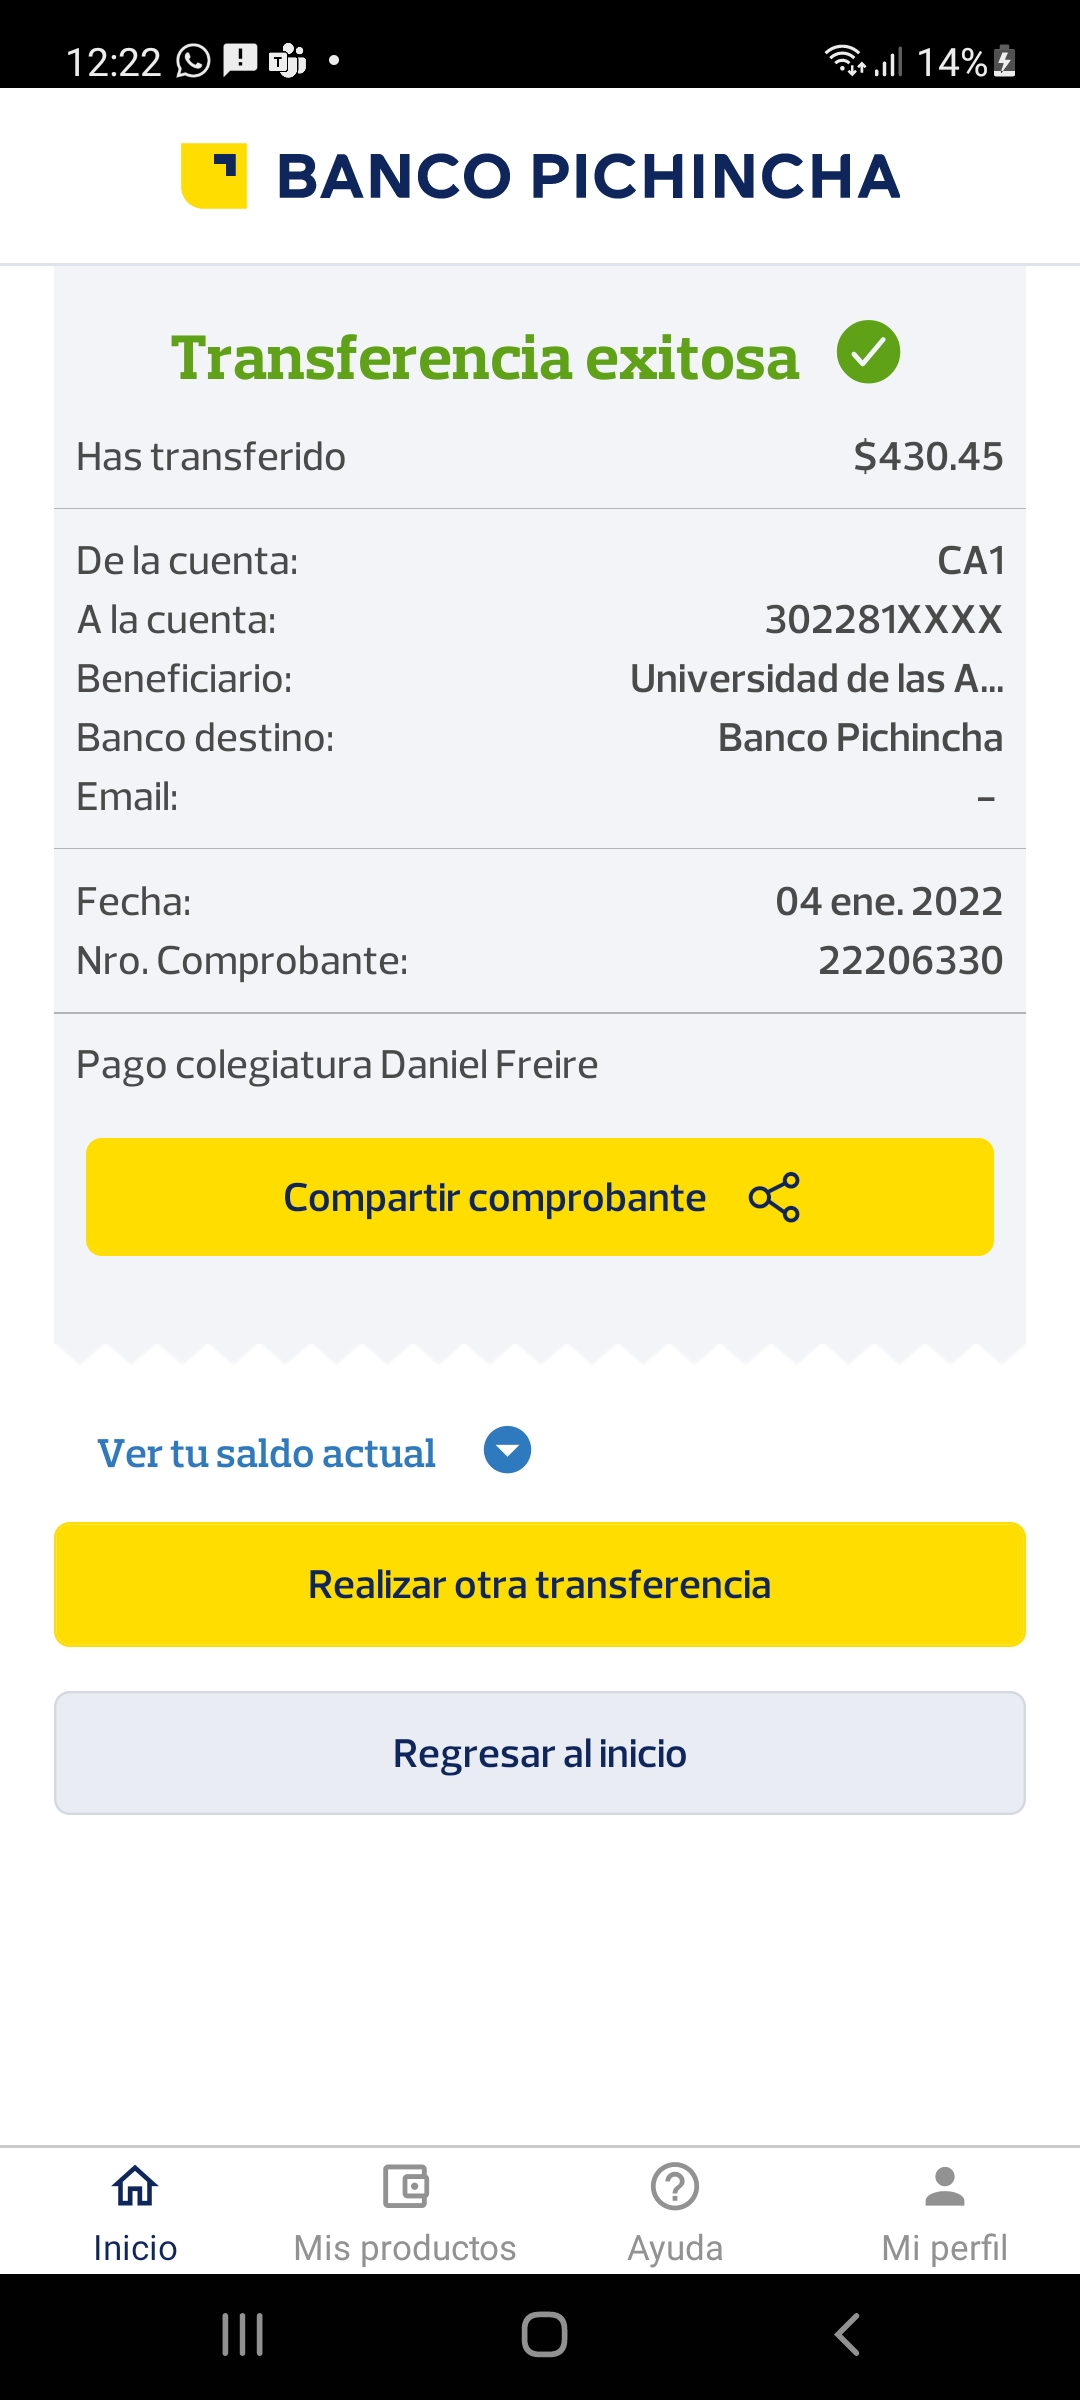The image size is (1080, 2400).
Task: Expand saldo actual with blue arrow
Action: point(507,1450)
